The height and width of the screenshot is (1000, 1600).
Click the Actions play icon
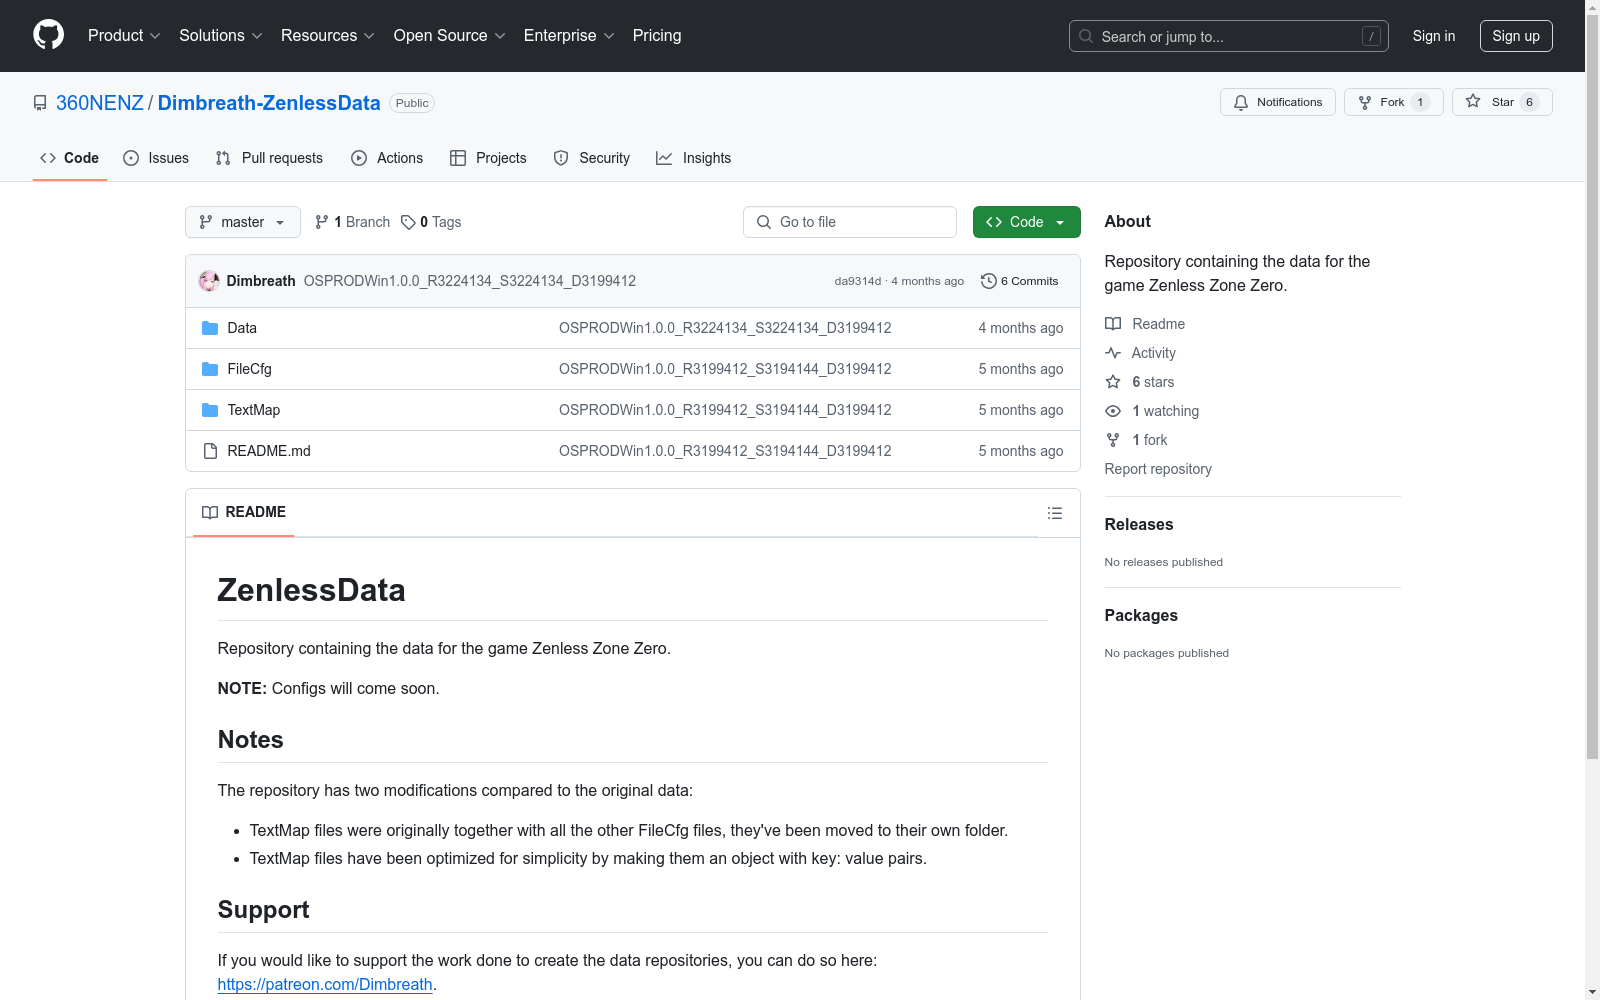tap(359, 158)
